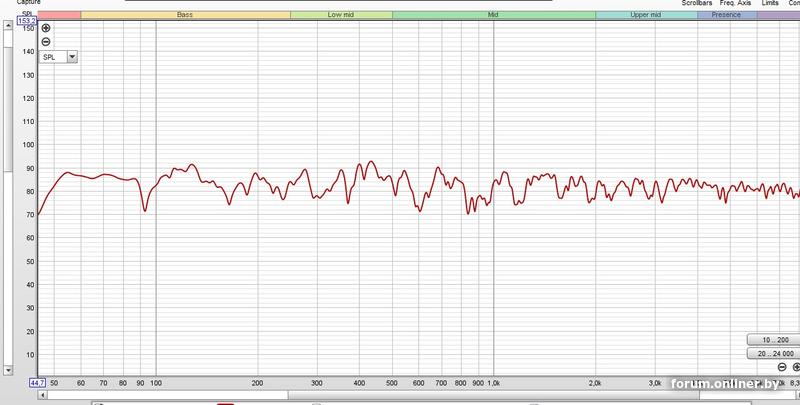Click the 44.7 start frequency field
The height and width of the screenshot is (405, 800).
click(38, 383)
